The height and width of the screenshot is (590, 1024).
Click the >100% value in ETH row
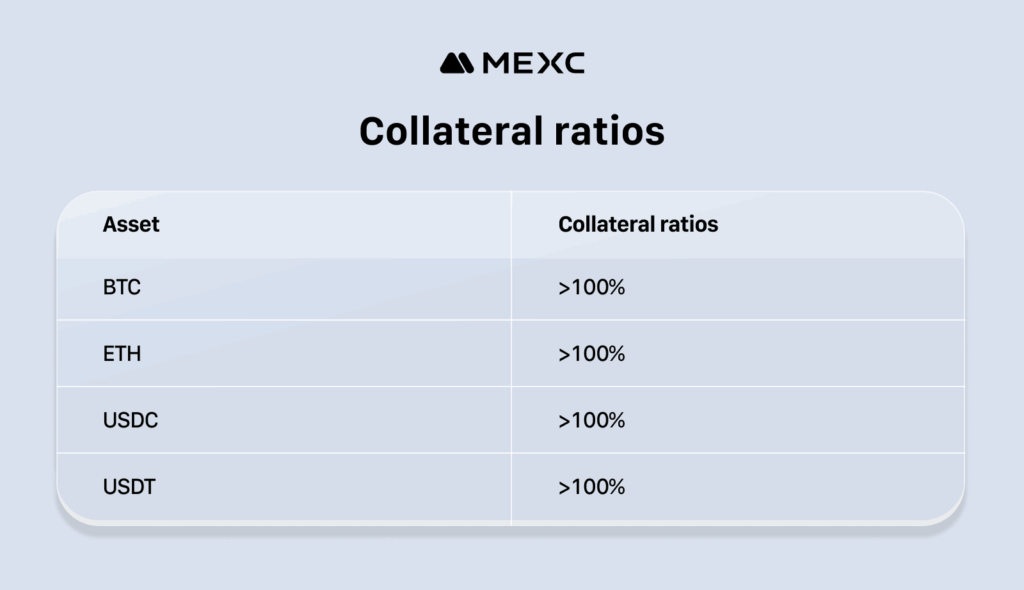pyautogui.click(x=591, y=354)
